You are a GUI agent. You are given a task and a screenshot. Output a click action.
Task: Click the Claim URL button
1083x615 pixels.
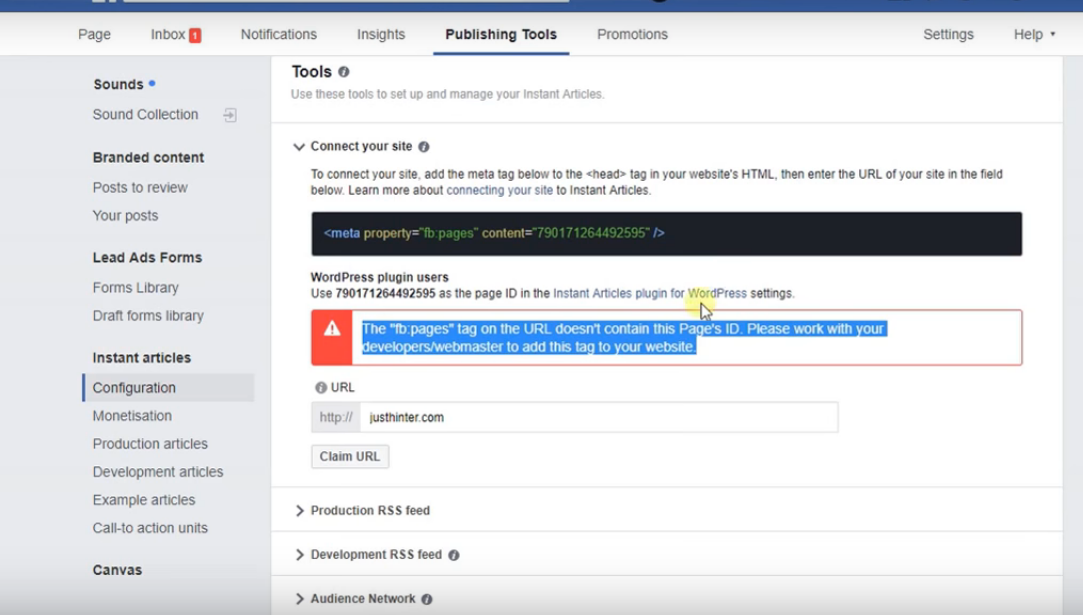click(x=349, y=456)
